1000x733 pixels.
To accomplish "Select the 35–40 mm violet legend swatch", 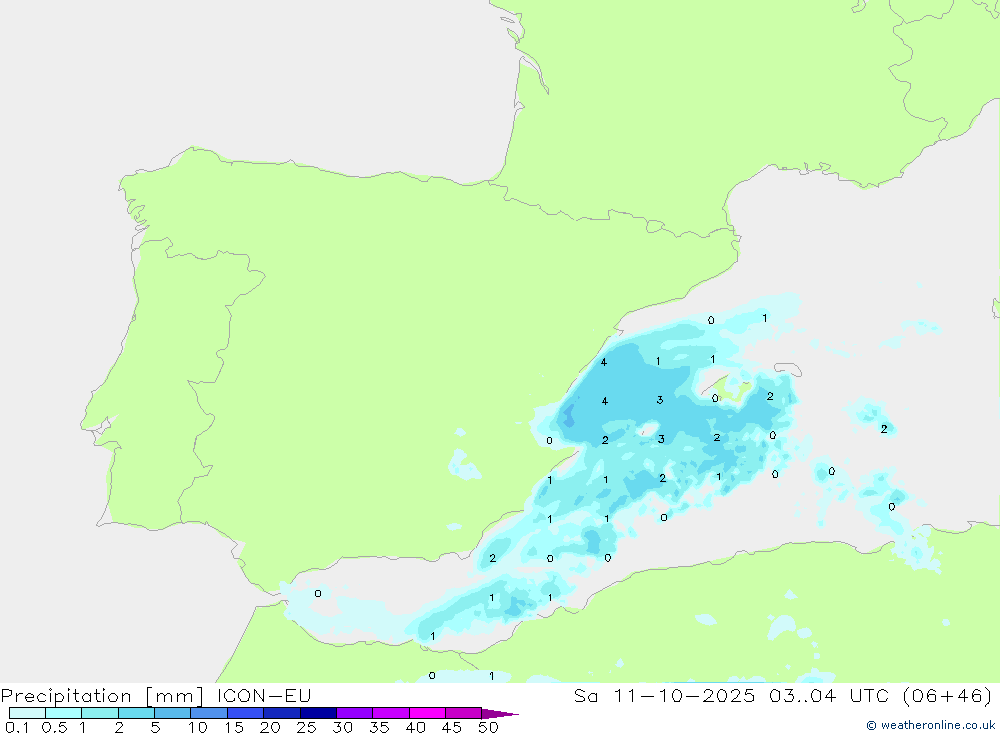I will tap(390, 713).
